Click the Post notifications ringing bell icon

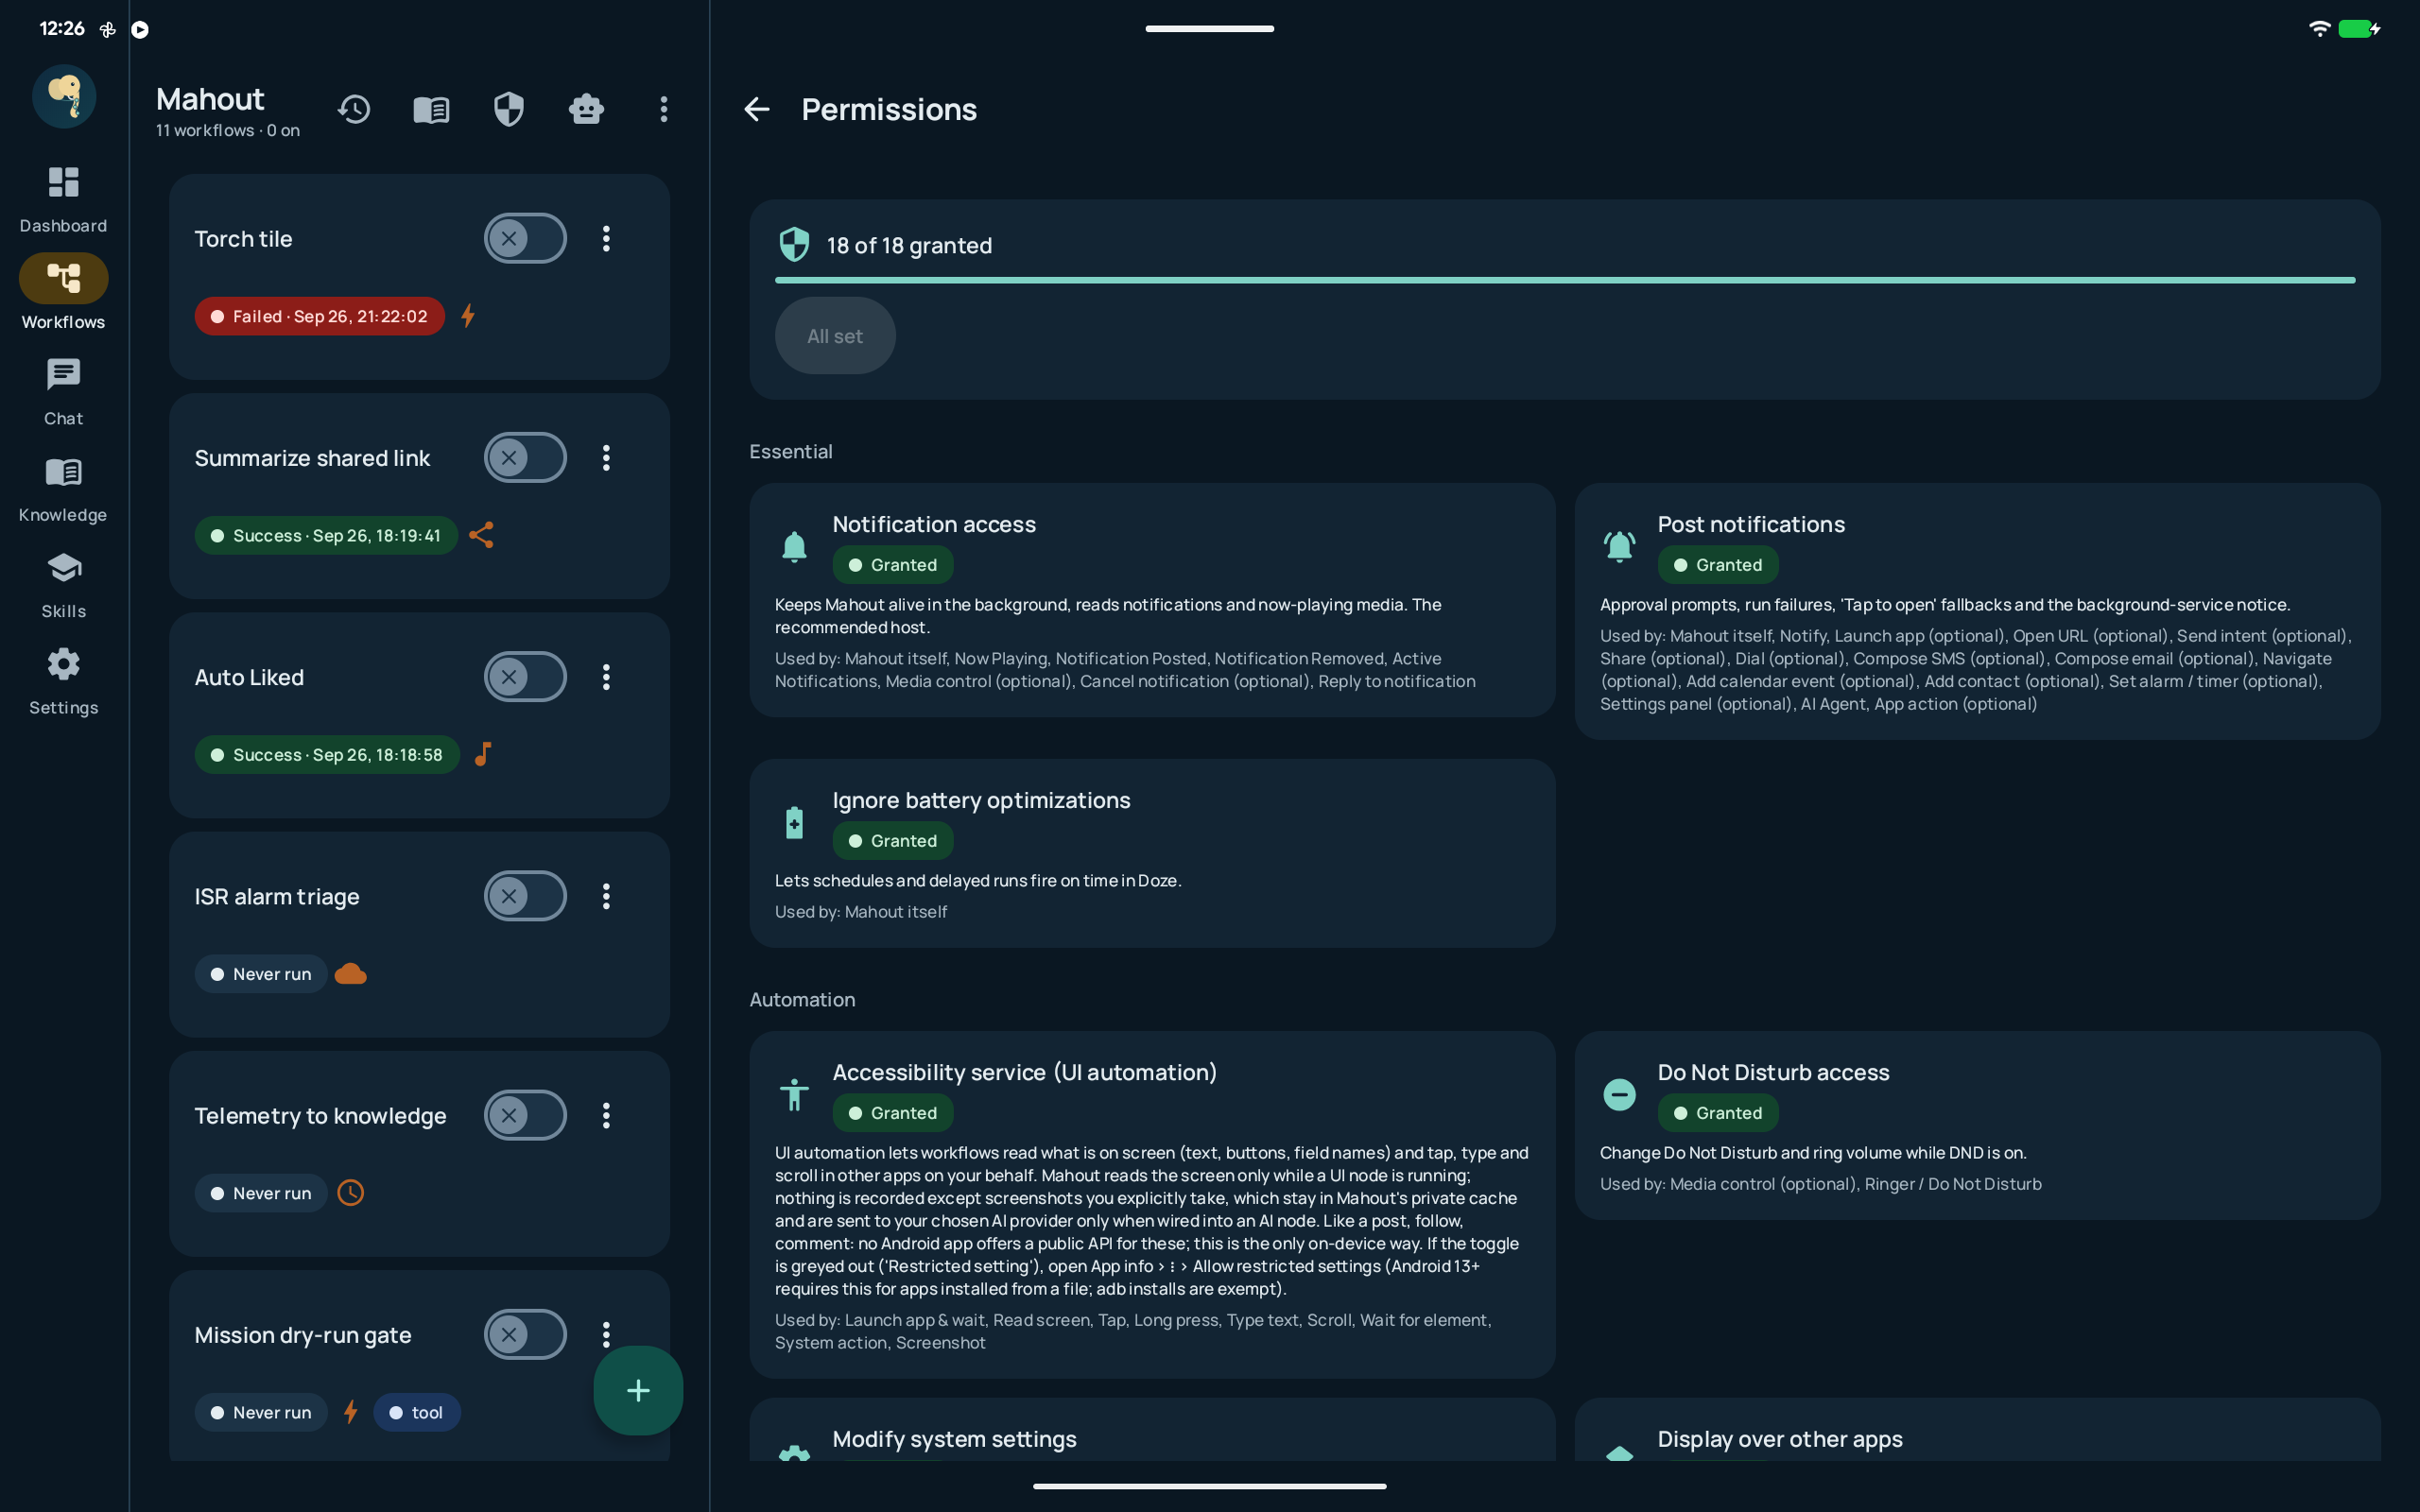(1619, 546)
